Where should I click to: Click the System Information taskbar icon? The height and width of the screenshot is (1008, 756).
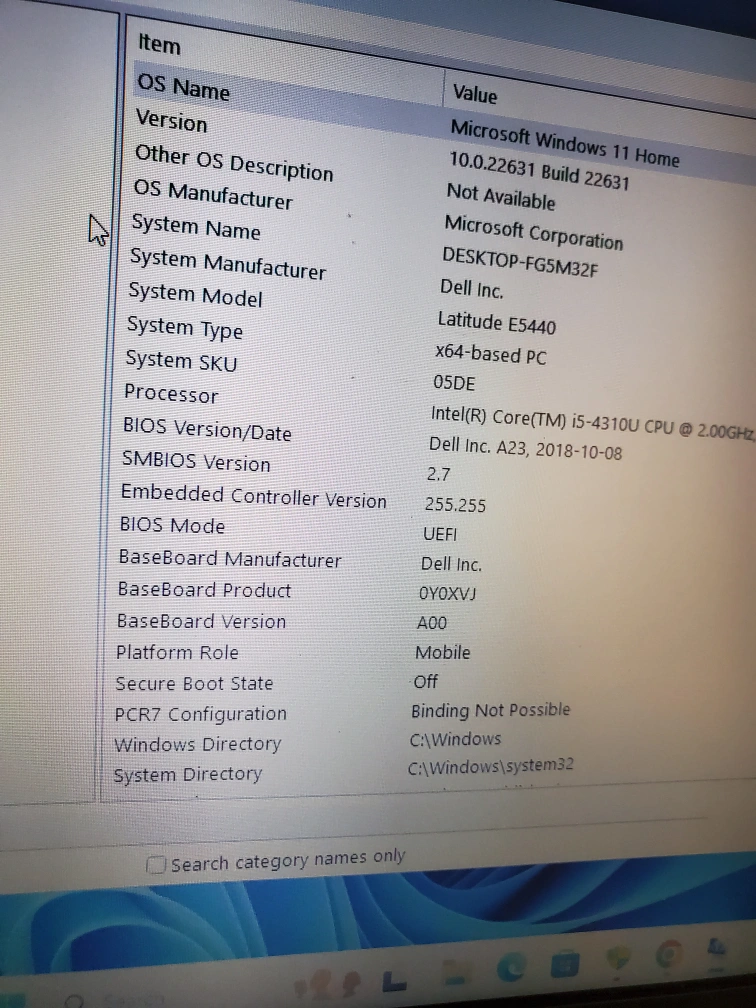click(715, 950)
